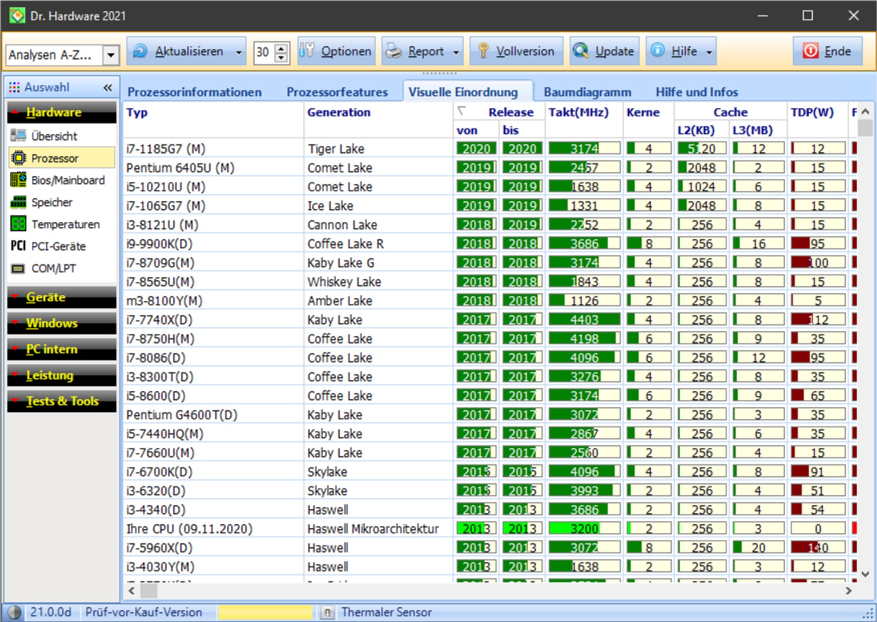Viewport: 877px width, 622px height.
Task: Select the Speicher memory item
Action: click(x=51, y=202)
